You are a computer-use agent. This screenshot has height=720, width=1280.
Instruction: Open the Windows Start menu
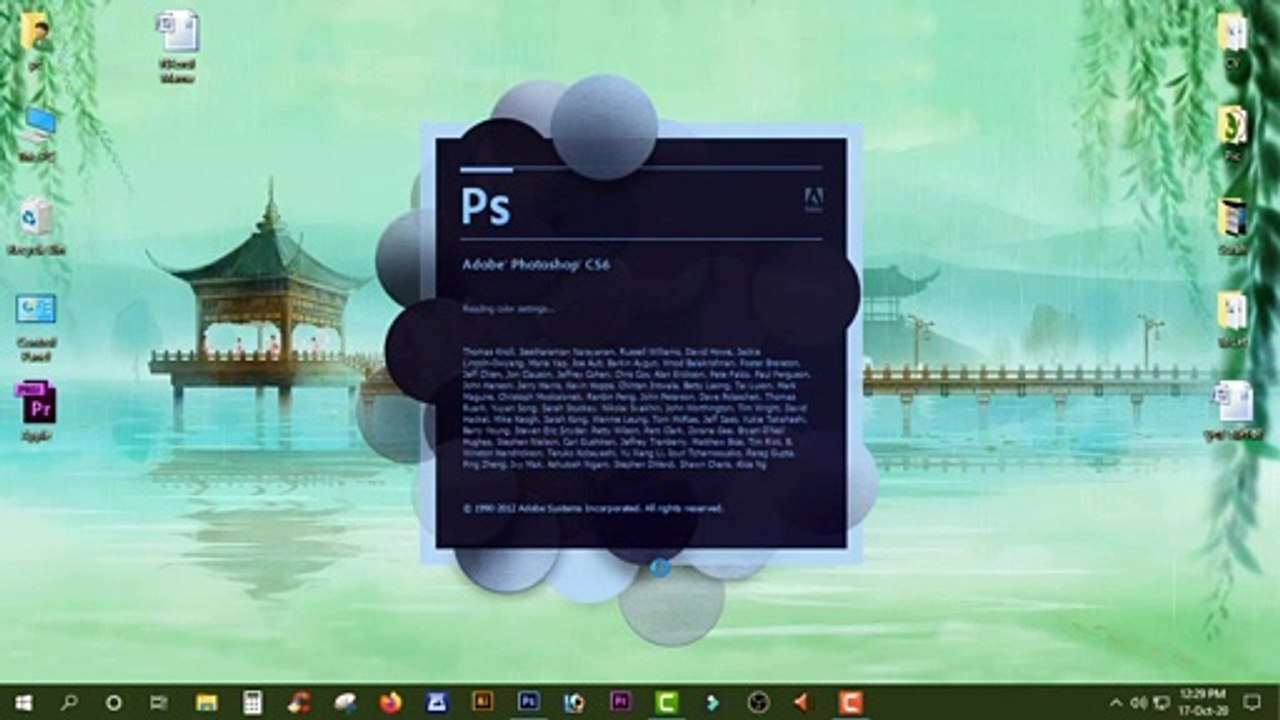click(x=22, y=703)
